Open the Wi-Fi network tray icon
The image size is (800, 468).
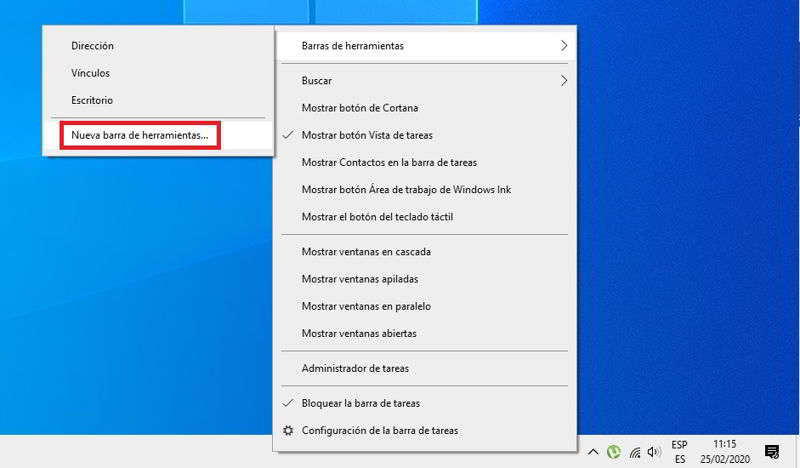click(635, 452)
